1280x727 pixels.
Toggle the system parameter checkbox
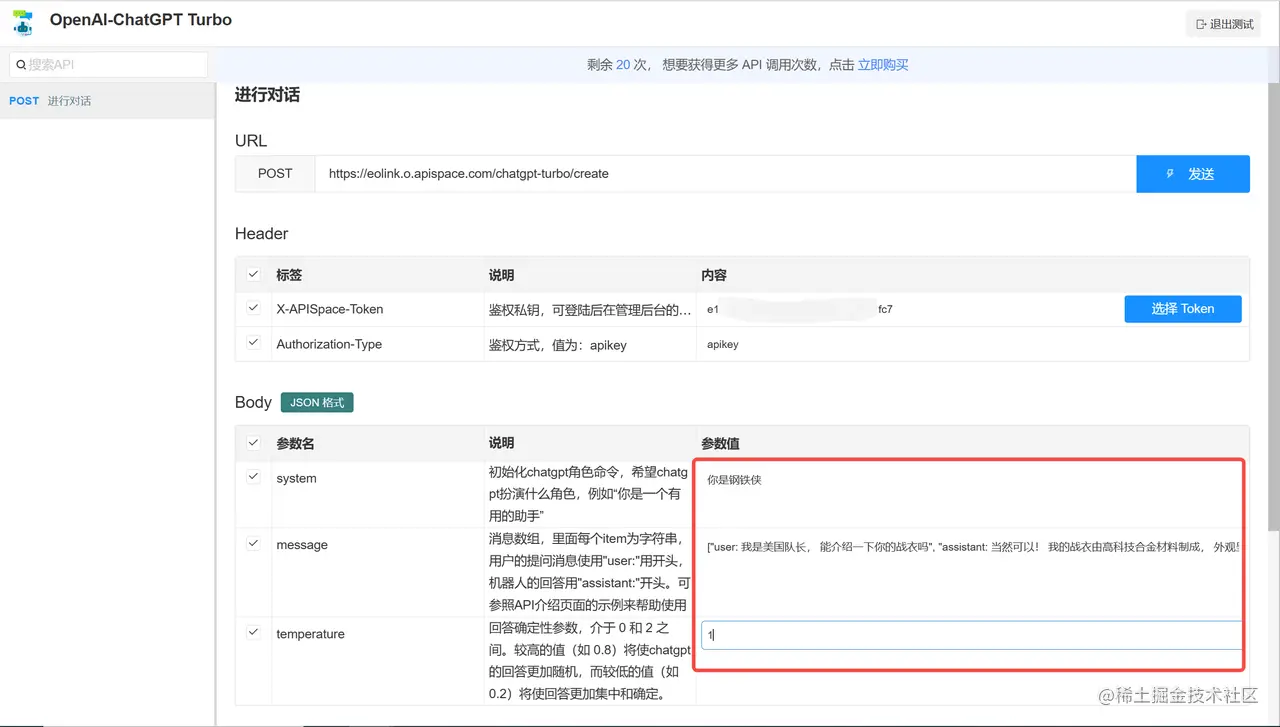coord(253,477)
